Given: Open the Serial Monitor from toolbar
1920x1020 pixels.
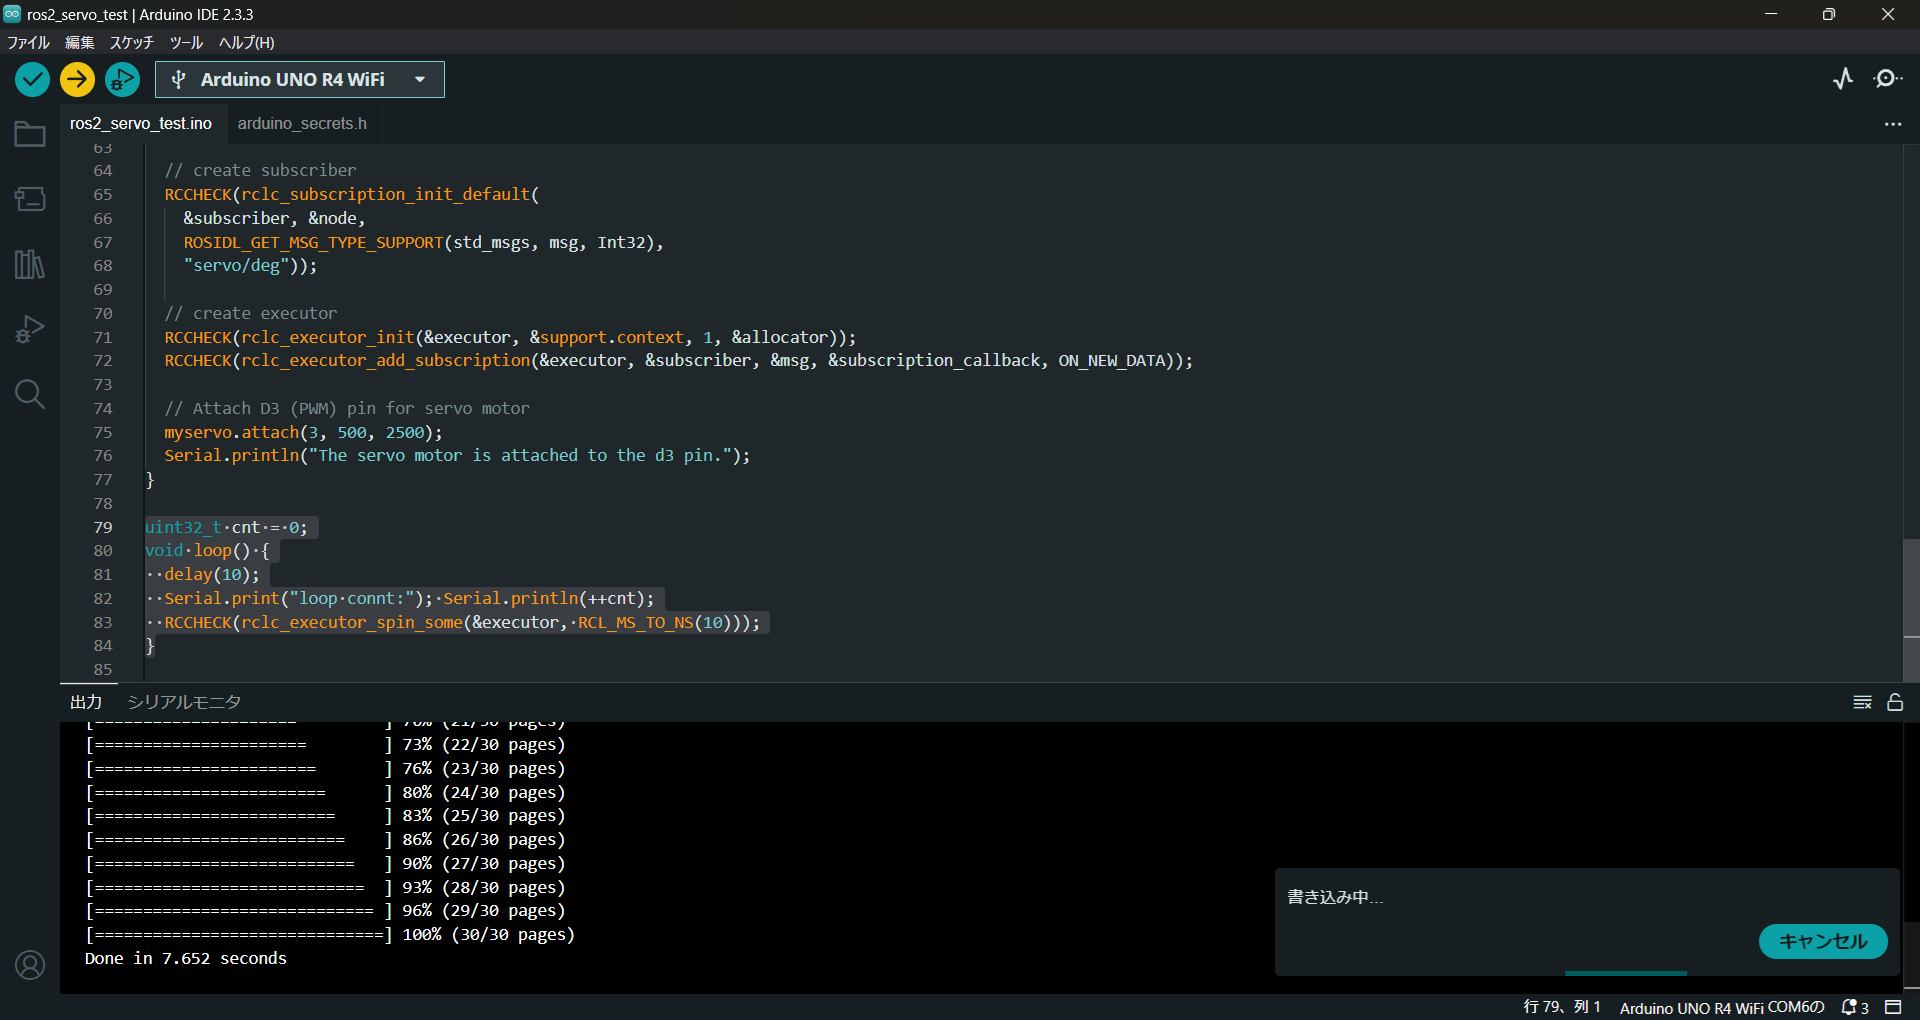Looking at the screenshot, I should pos(1887,79).
